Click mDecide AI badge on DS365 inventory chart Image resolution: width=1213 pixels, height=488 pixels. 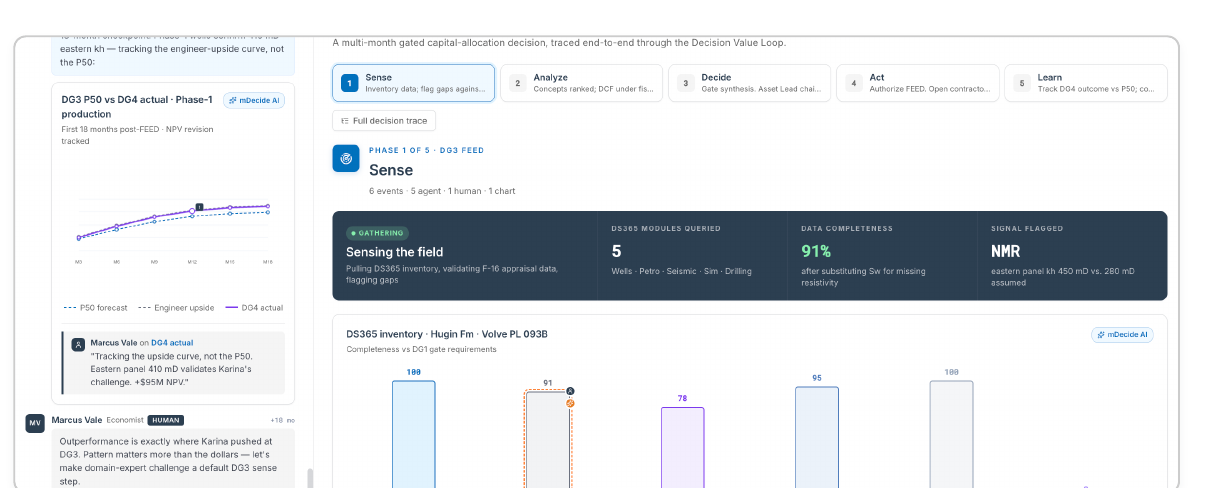(x=1122, y=335)
